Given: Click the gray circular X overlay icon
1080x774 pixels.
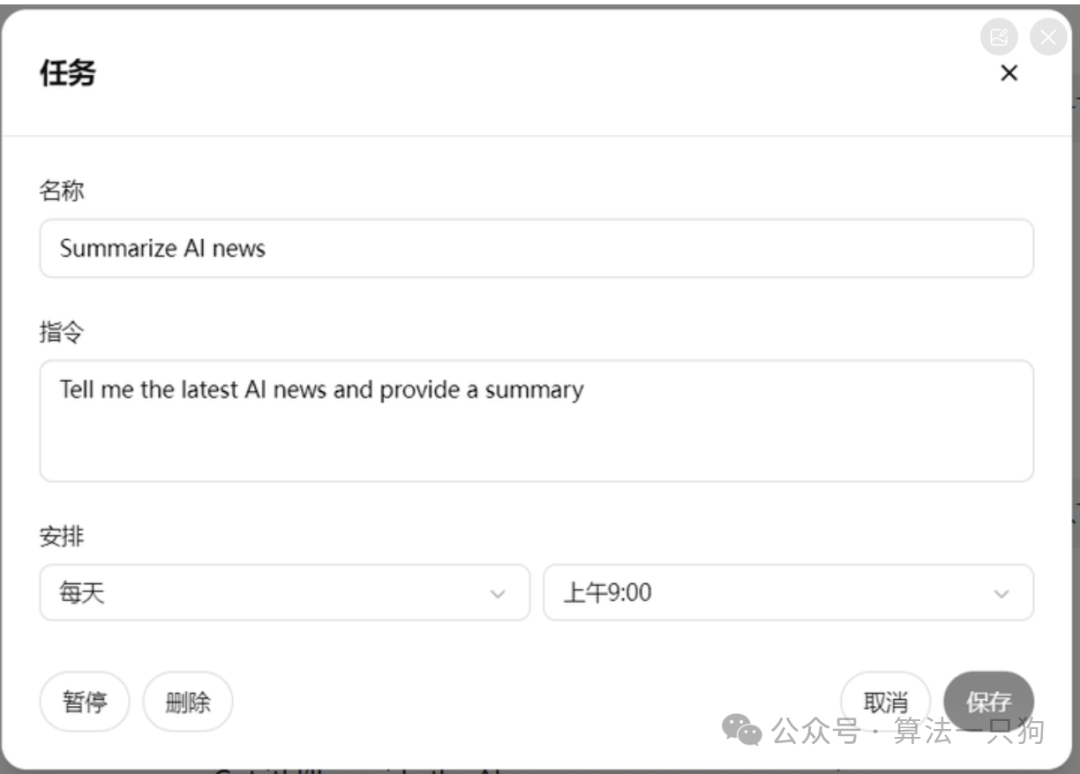Looking at the screenshot, I should click(x=1048, y=38).
